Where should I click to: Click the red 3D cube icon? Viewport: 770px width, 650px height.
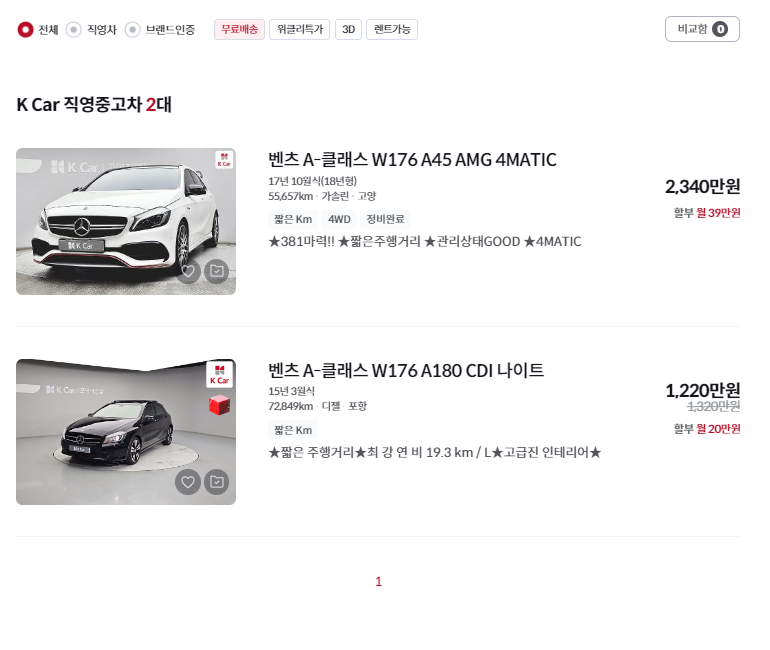(x=220, y=406)
